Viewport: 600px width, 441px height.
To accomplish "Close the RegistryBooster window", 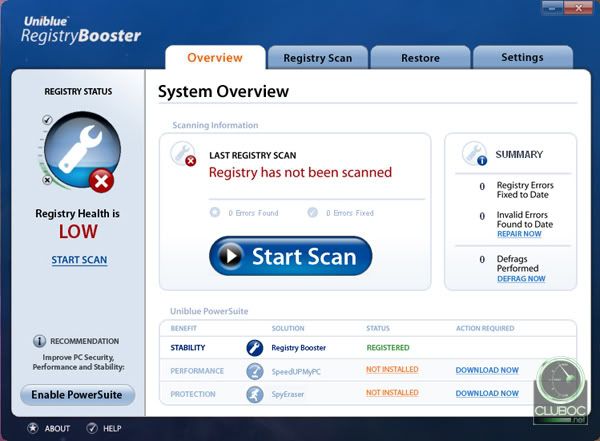I will point(578,8).
